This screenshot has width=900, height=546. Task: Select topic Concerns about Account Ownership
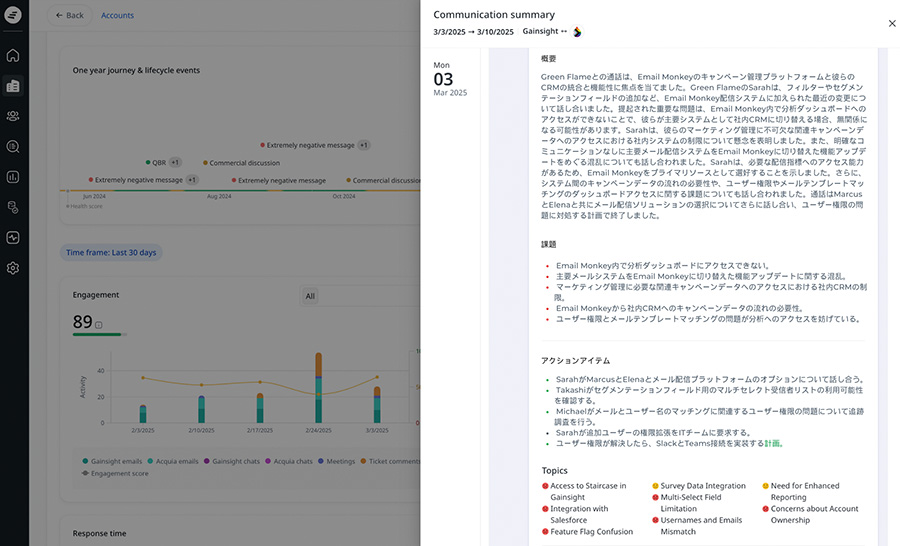click(x=810, y=514)
